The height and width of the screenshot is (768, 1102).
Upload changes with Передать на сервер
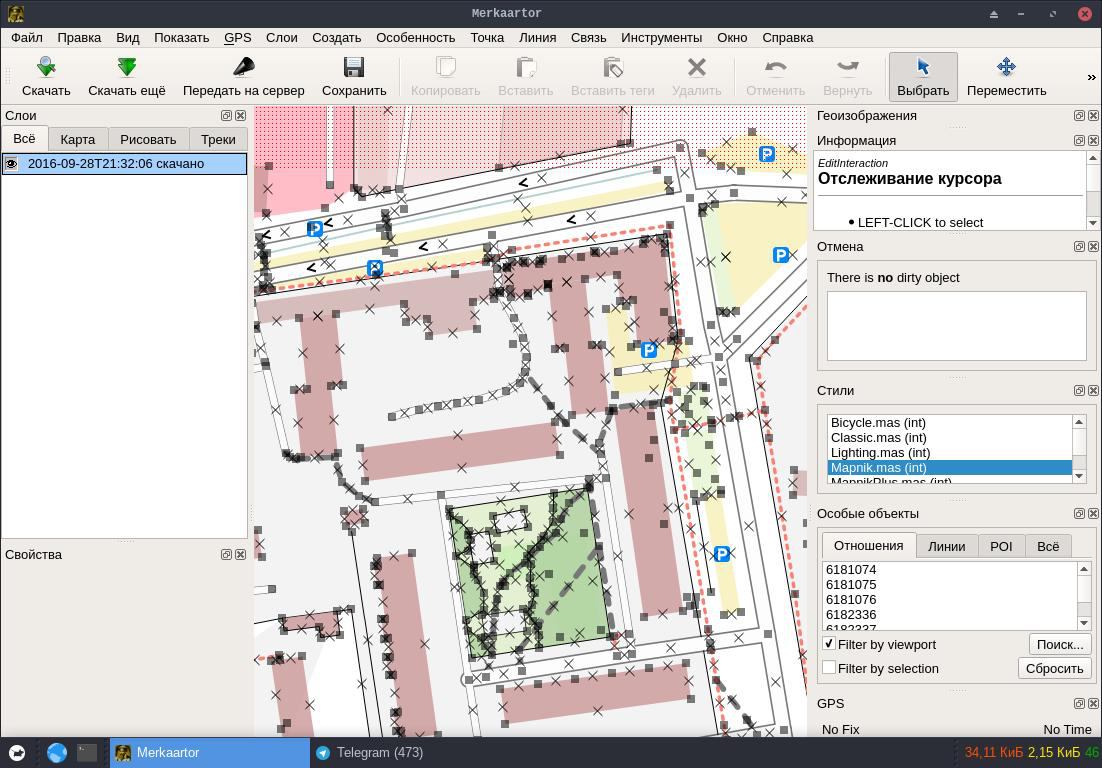[243, 76]
